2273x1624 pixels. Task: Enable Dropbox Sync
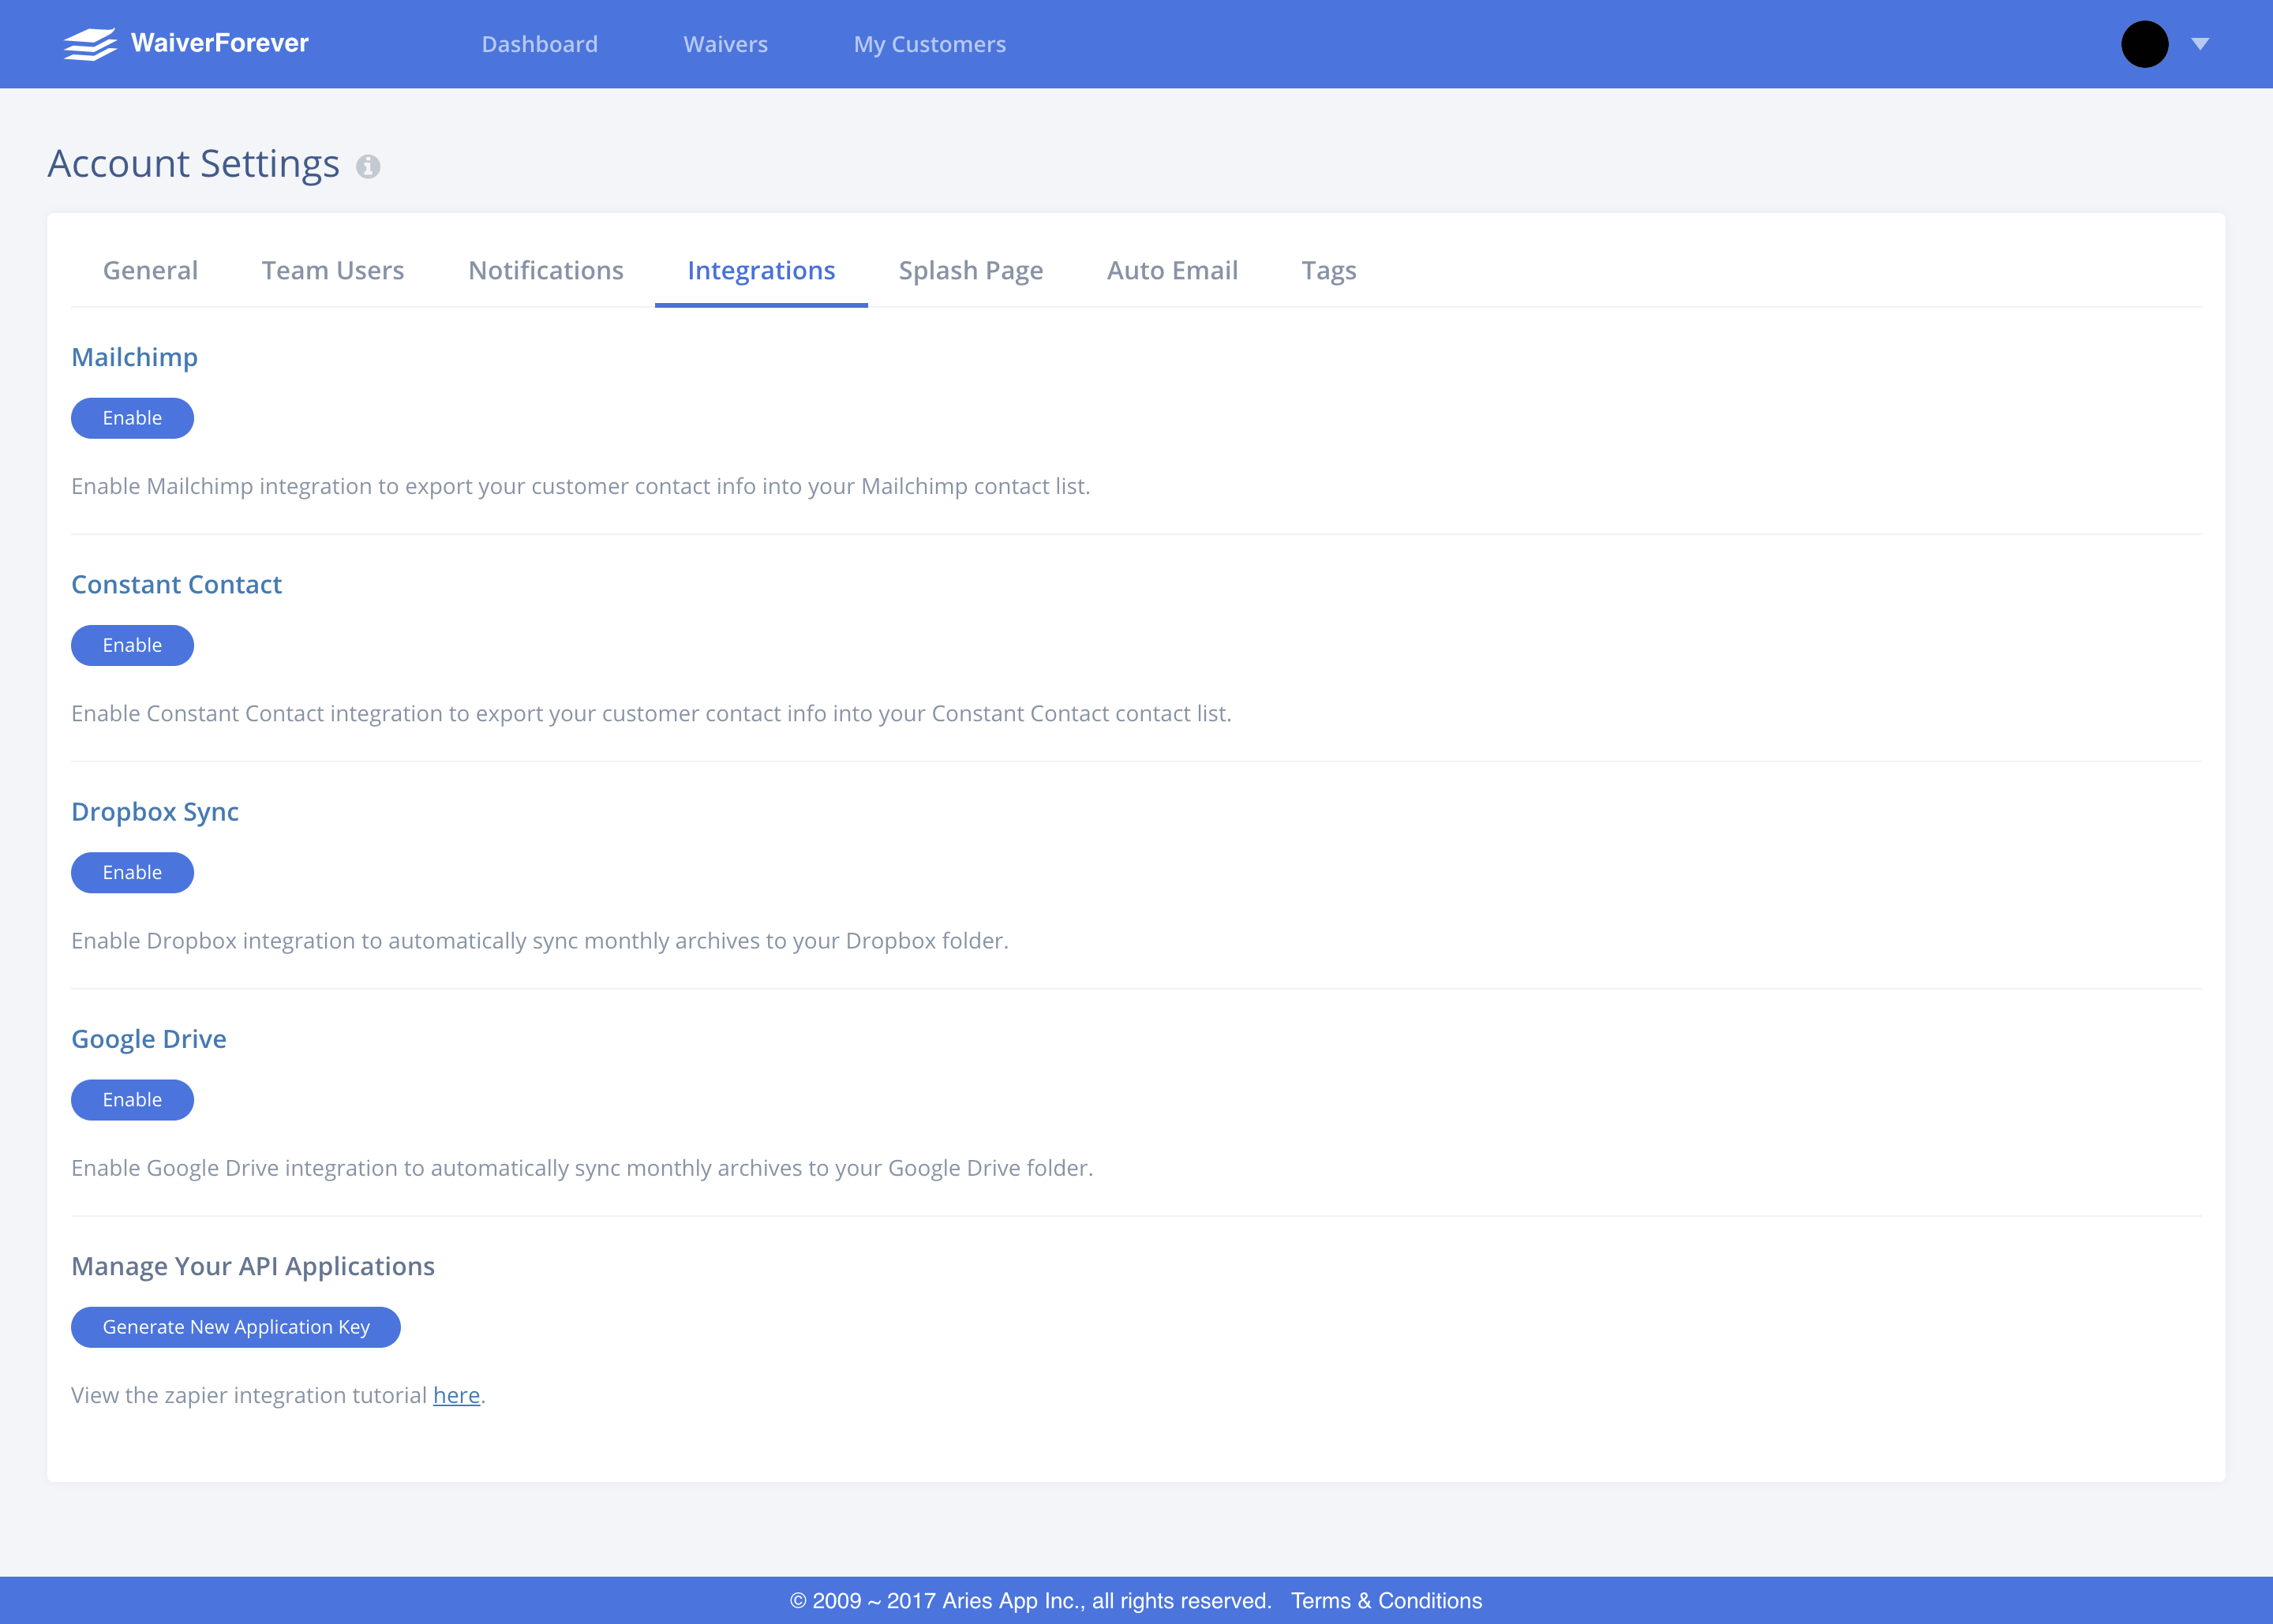132,872
